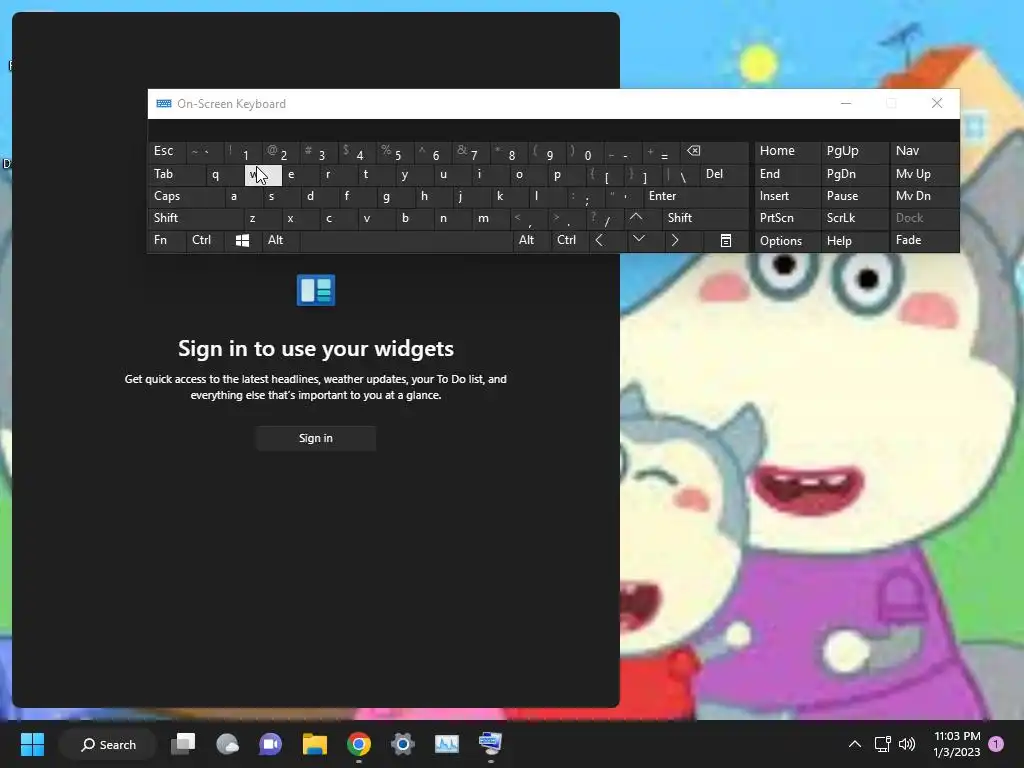Click the Home key
Image resolution: width=1024 pixels, height=768 pixels.
(788, 152)
